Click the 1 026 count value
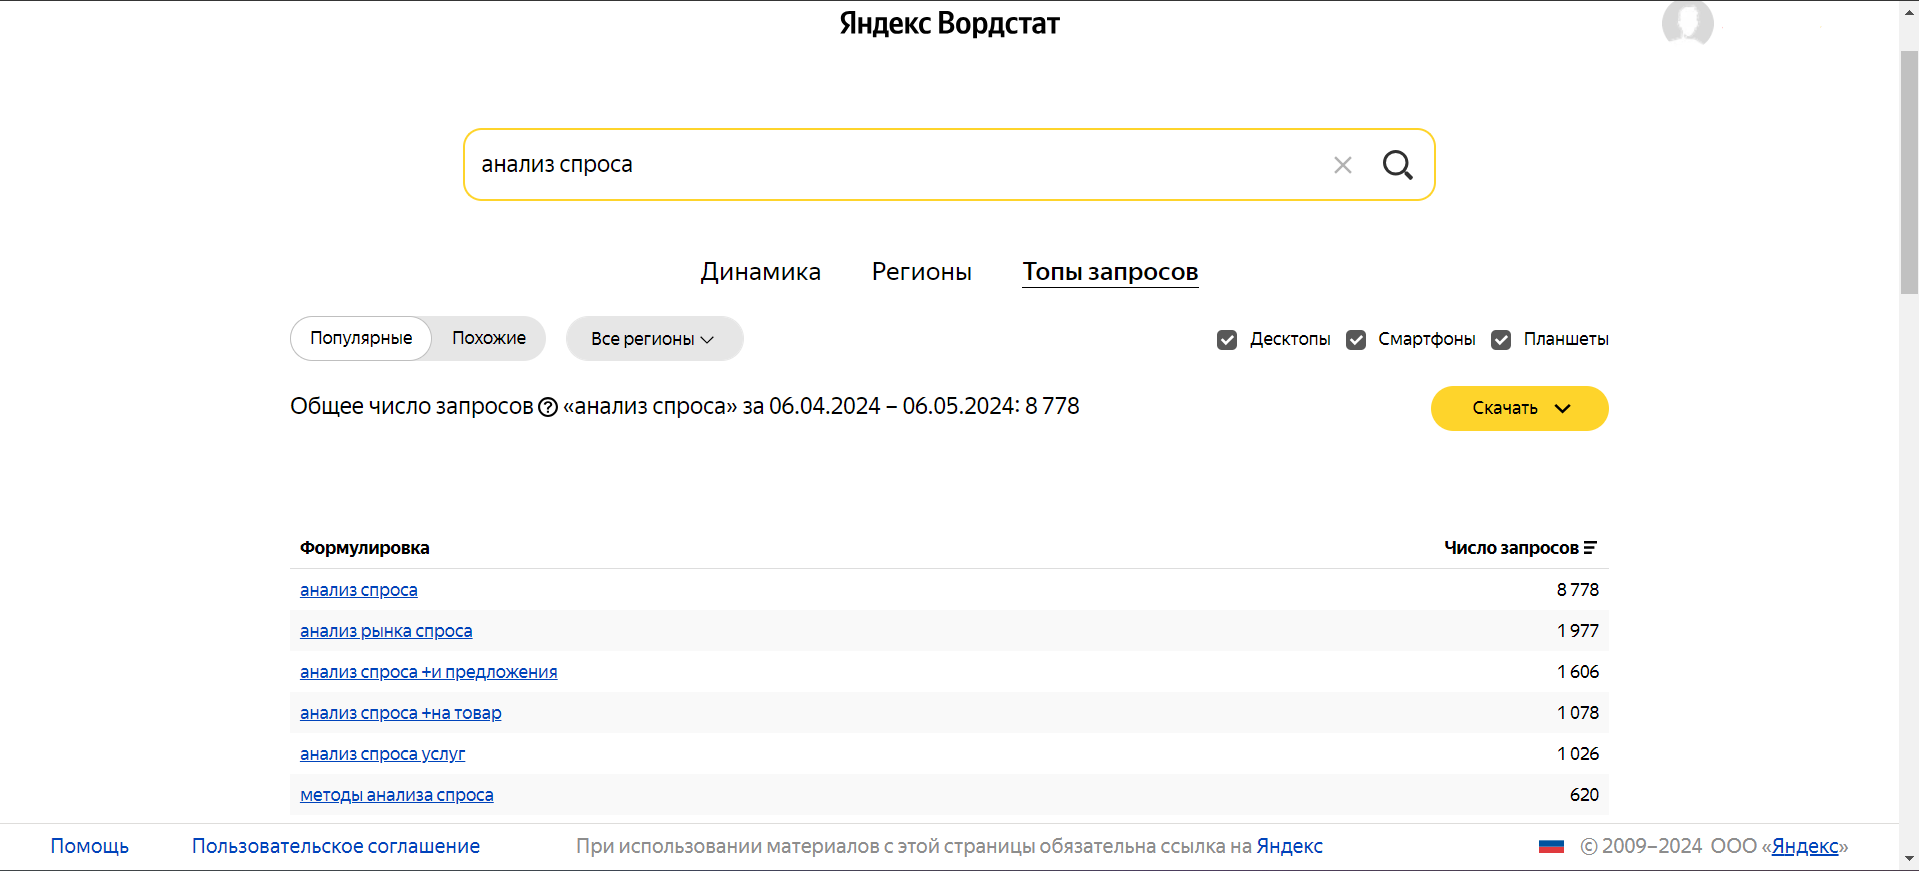1919x871 pixels. click(1577, 754)
